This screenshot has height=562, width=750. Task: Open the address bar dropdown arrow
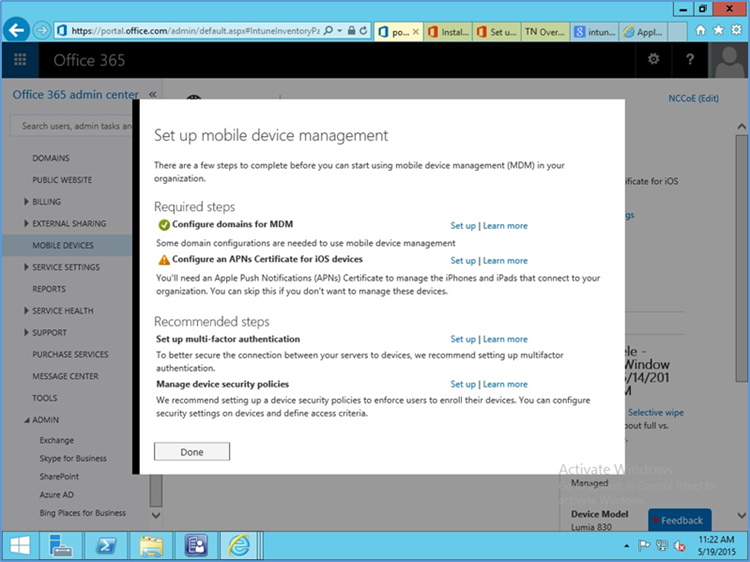(x=340, y=31)
